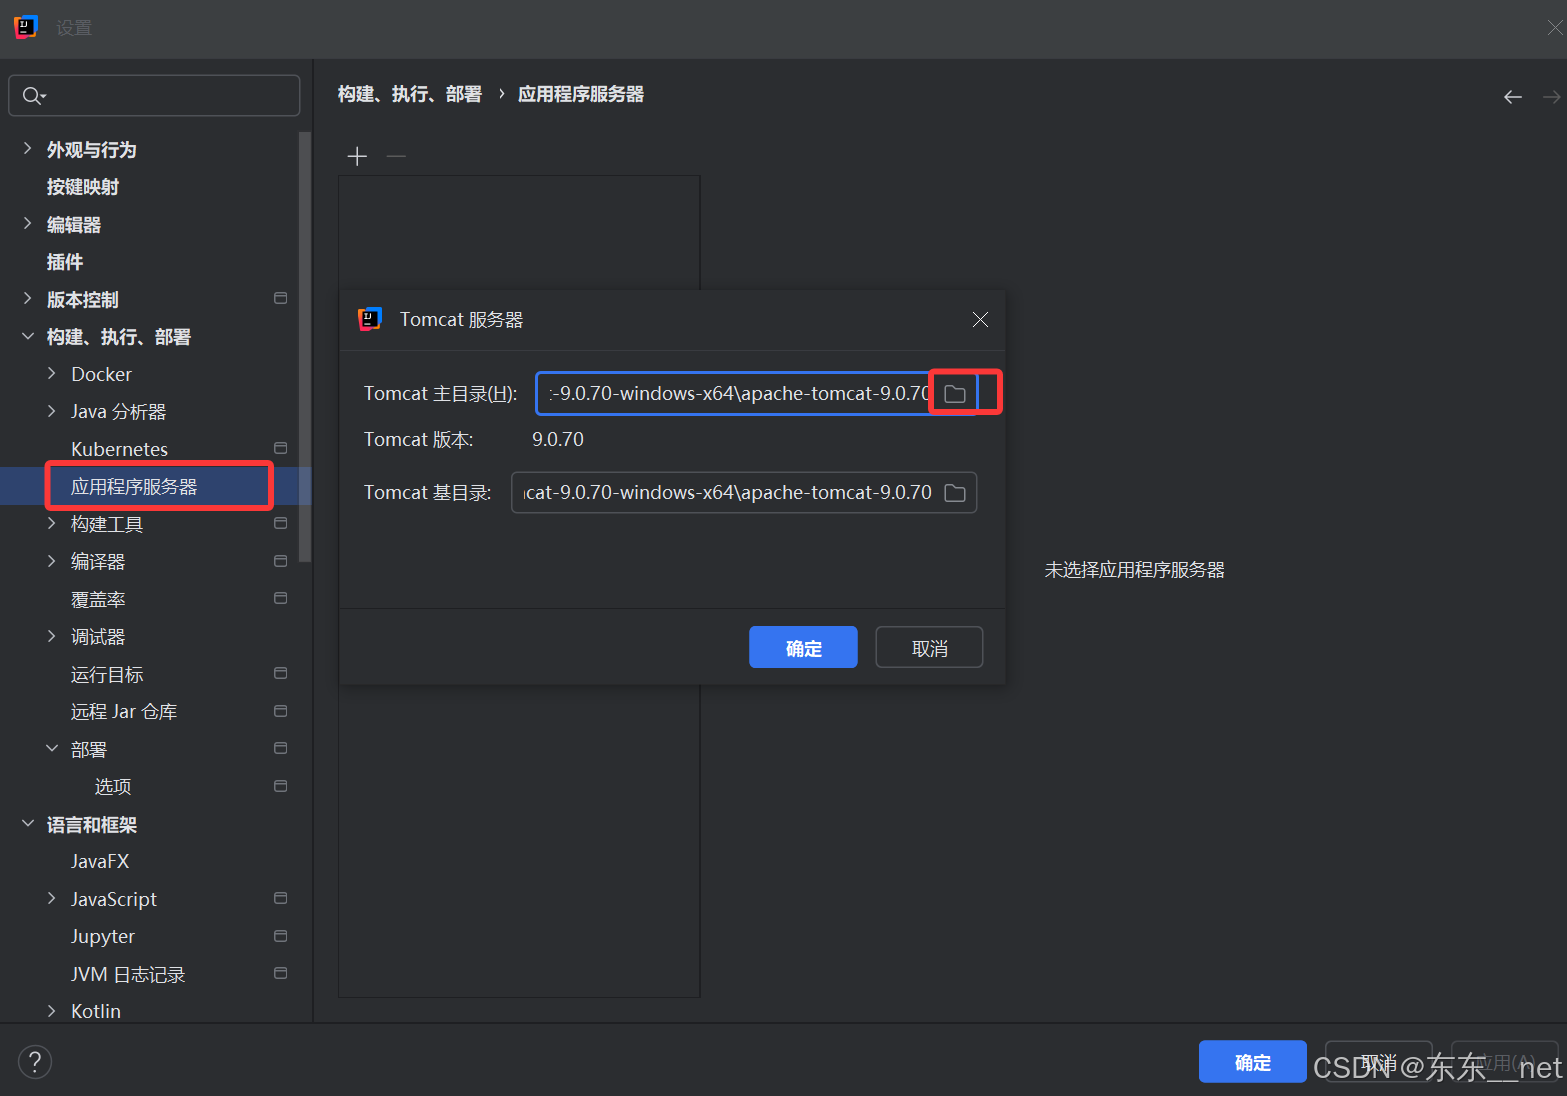Screen dimensions: 1567x1096
Task: Click the back arrow navigation icon
Action: (x=1512, y=97)
